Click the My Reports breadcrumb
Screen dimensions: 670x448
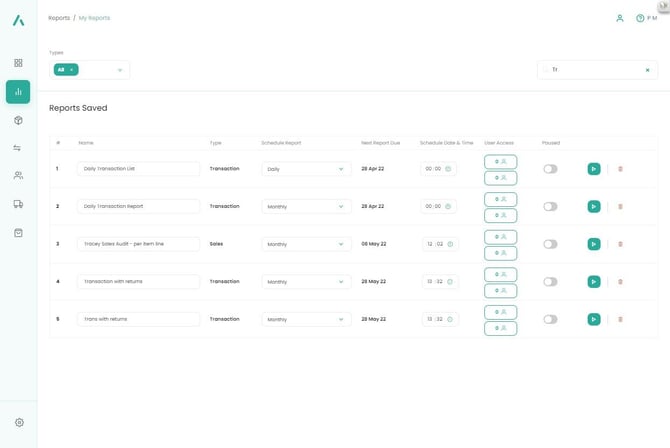tap(95, 18)
